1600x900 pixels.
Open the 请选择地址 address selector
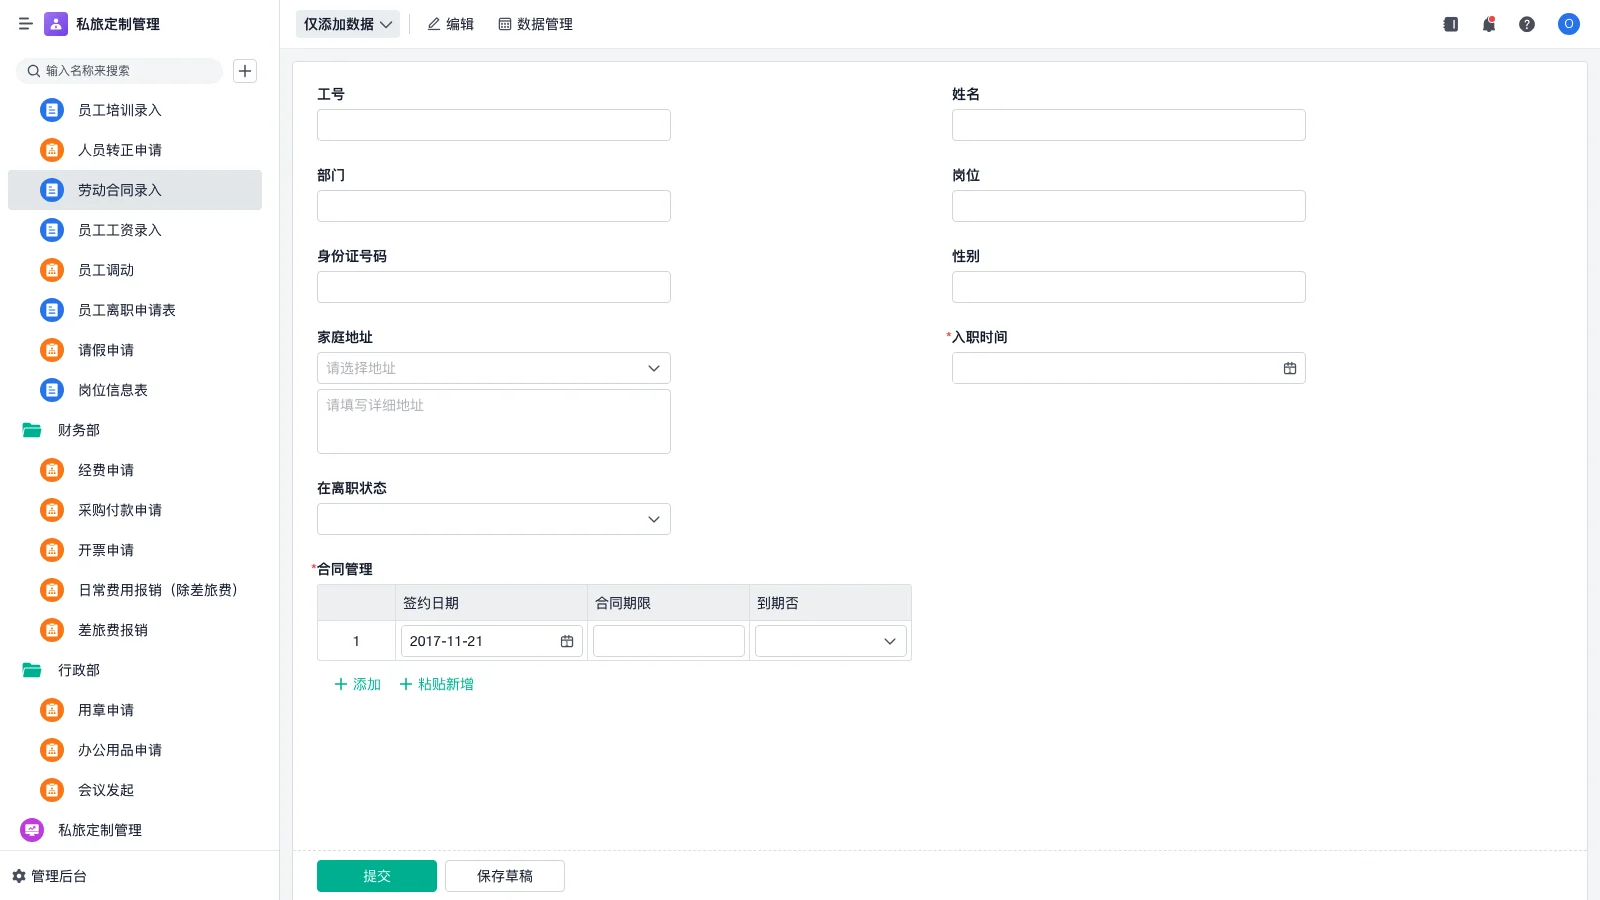493,368
